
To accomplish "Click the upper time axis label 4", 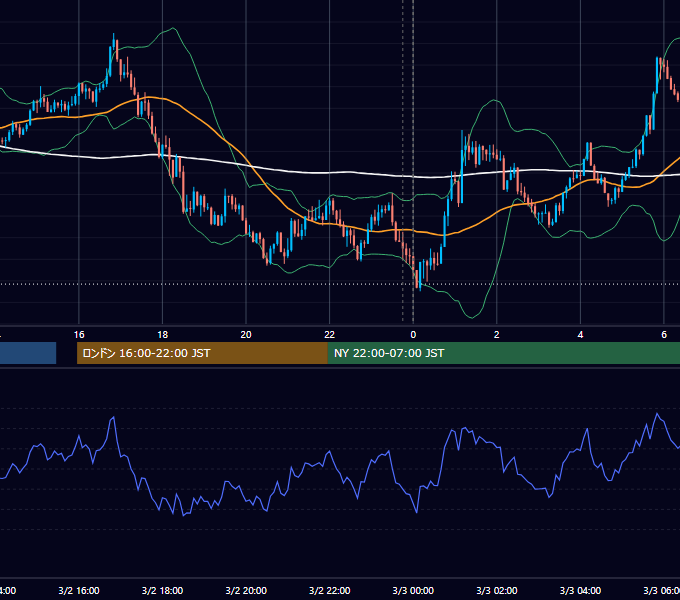I will (580, 335).
